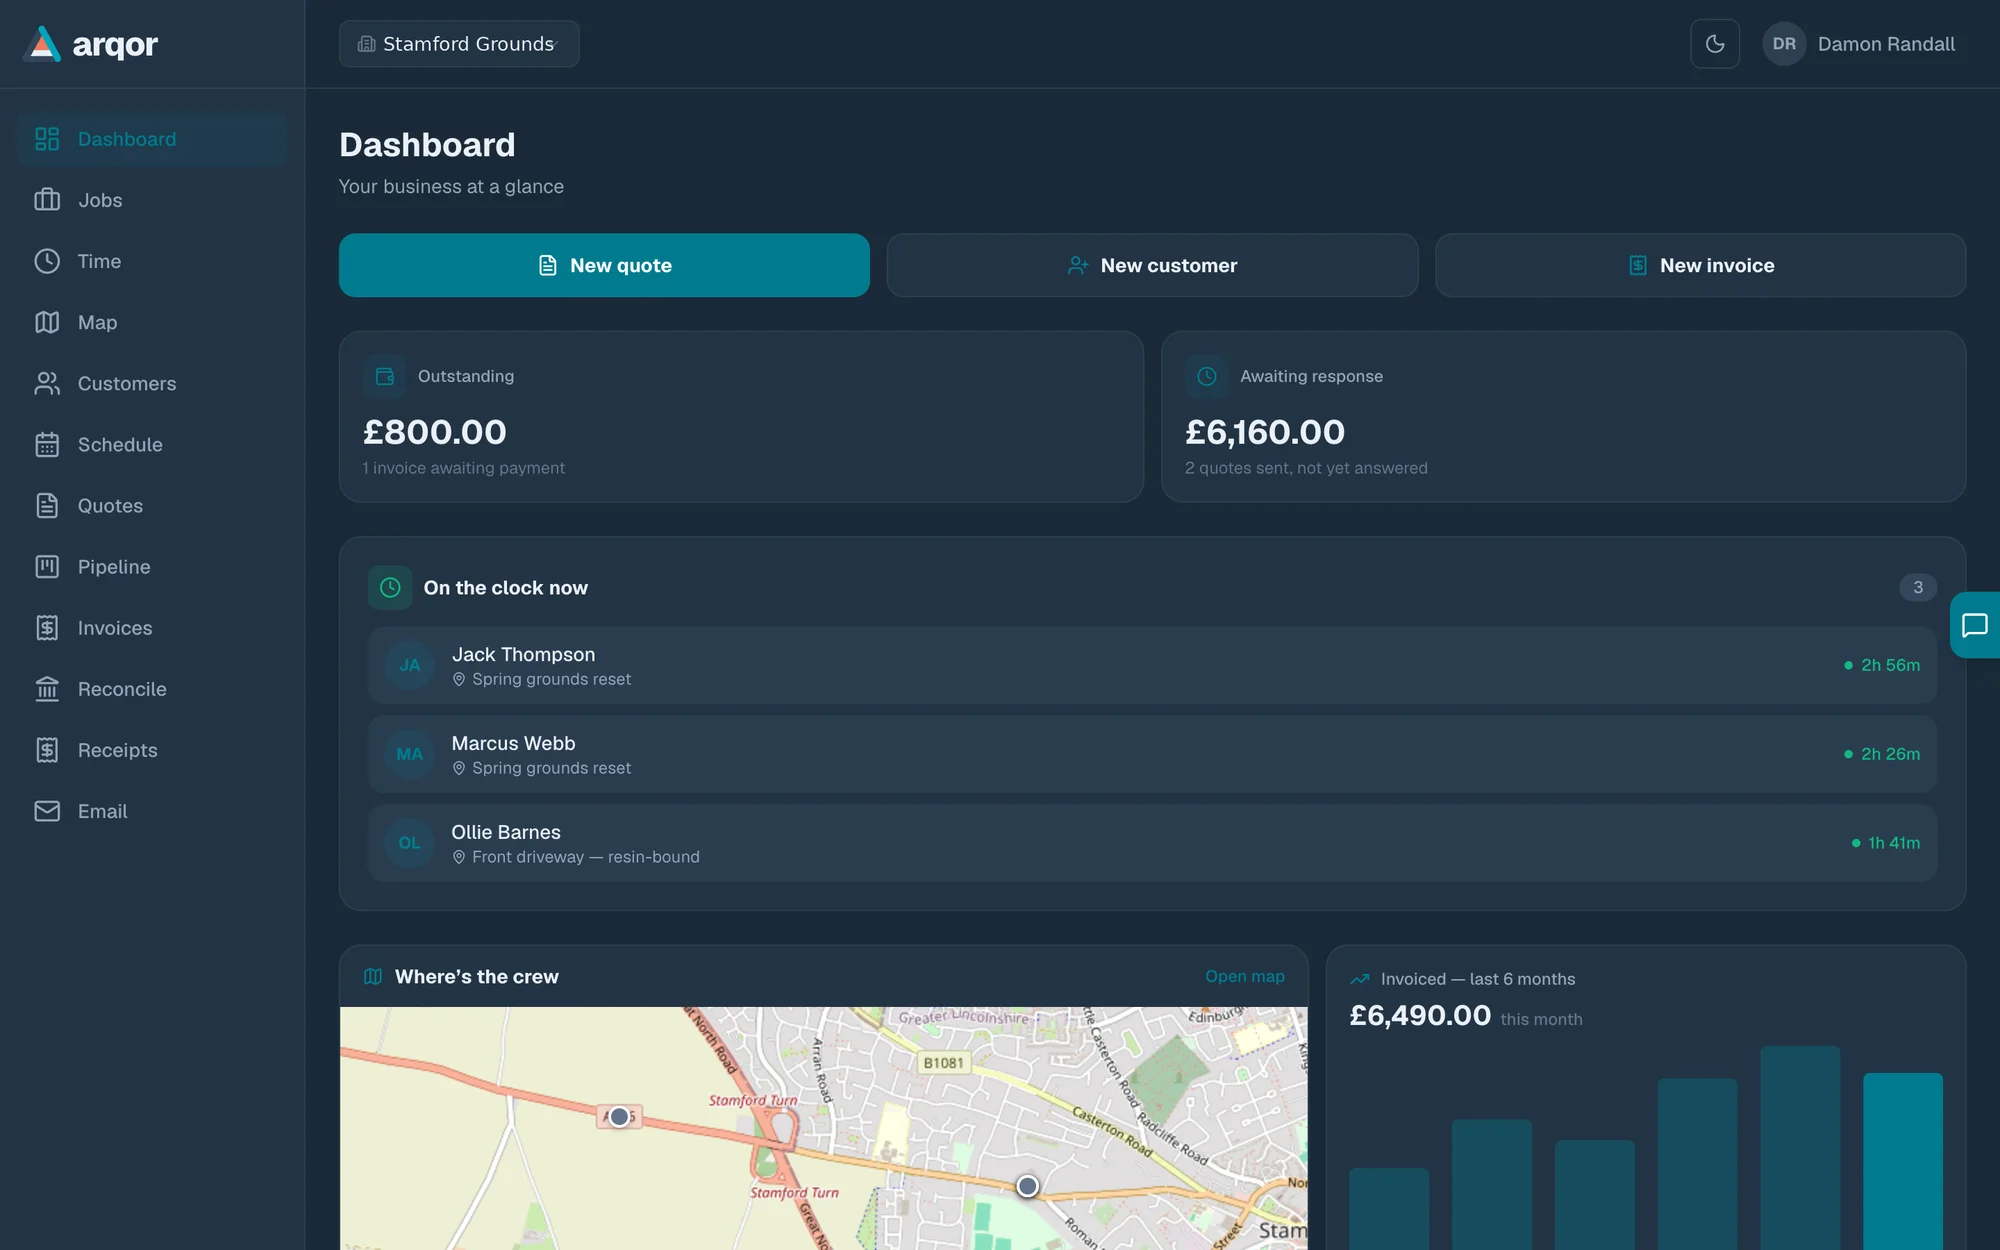Click the Receipts icon in sidebar
Image resolution: width=2000 pixels, height=1250 pixels.
click(x=47, y=750)
